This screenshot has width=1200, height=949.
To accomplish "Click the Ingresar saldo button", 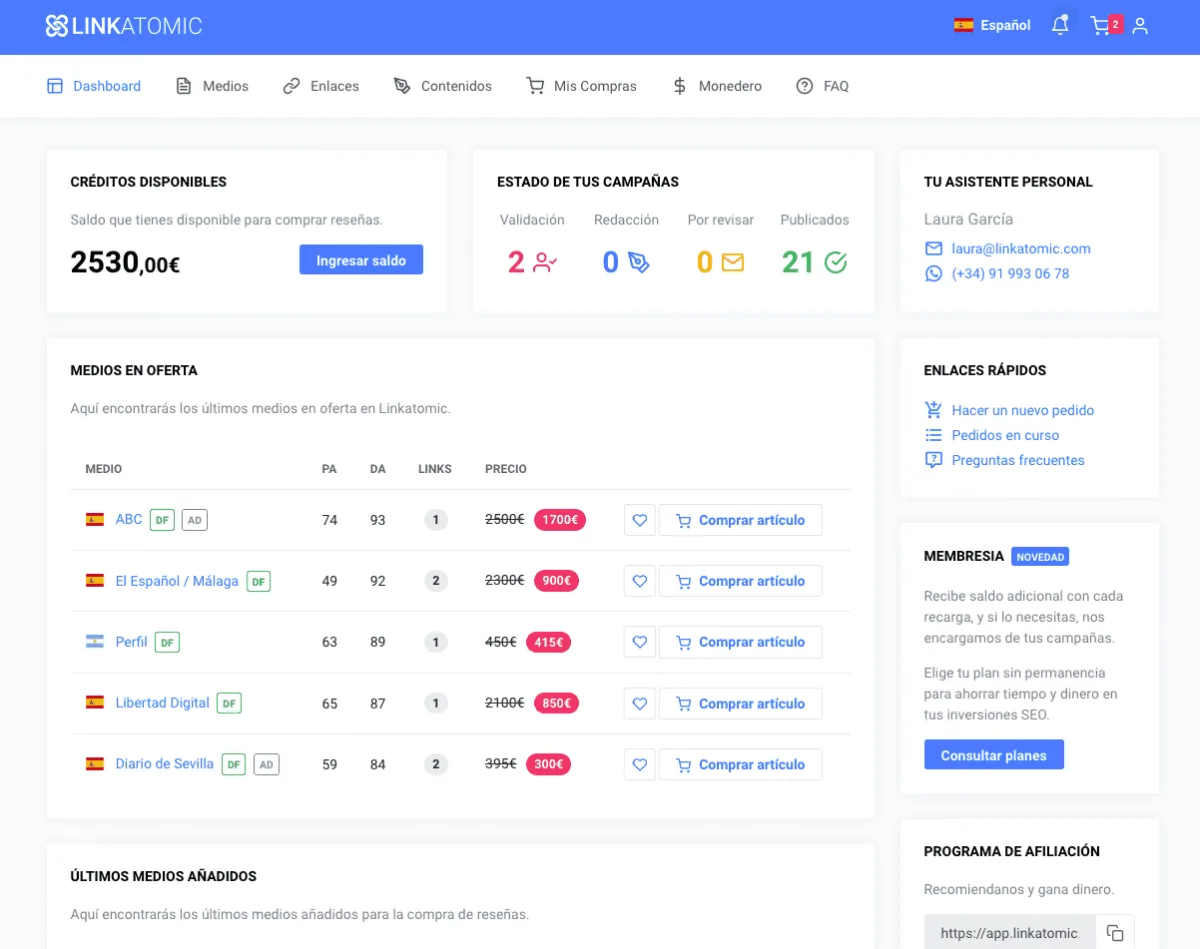I will [361, 260].
